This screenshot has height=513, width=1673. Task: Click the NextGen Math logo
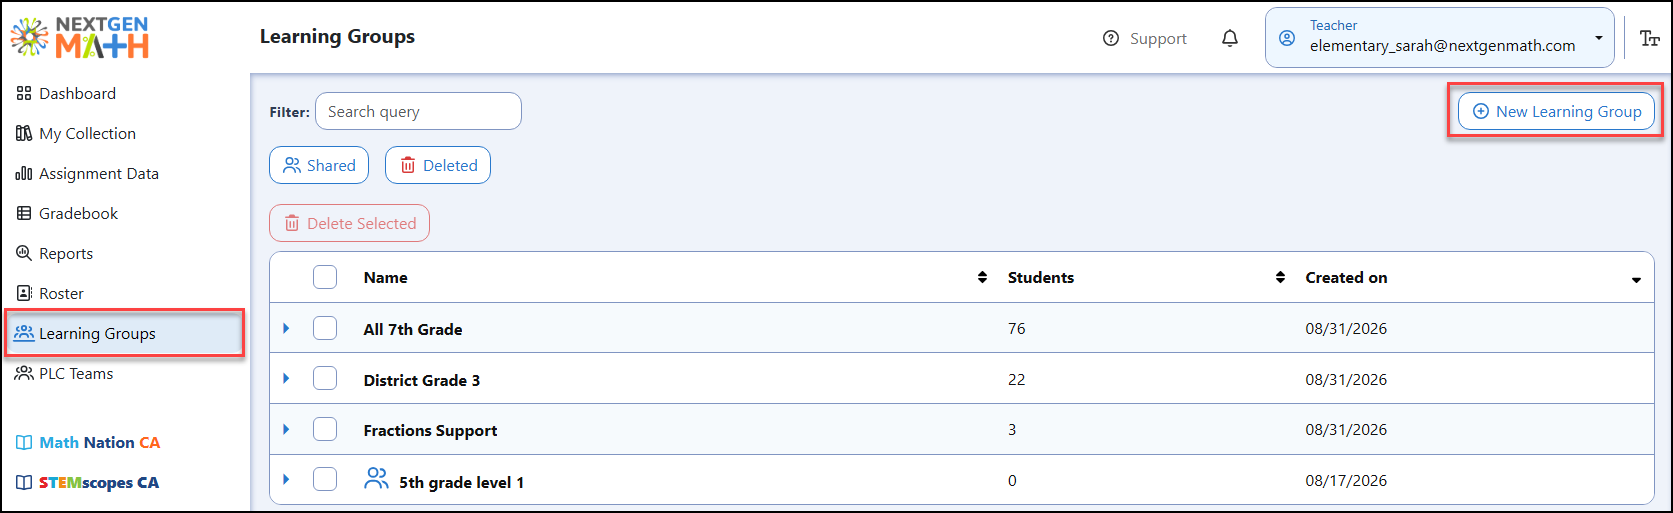pos(80,37)
